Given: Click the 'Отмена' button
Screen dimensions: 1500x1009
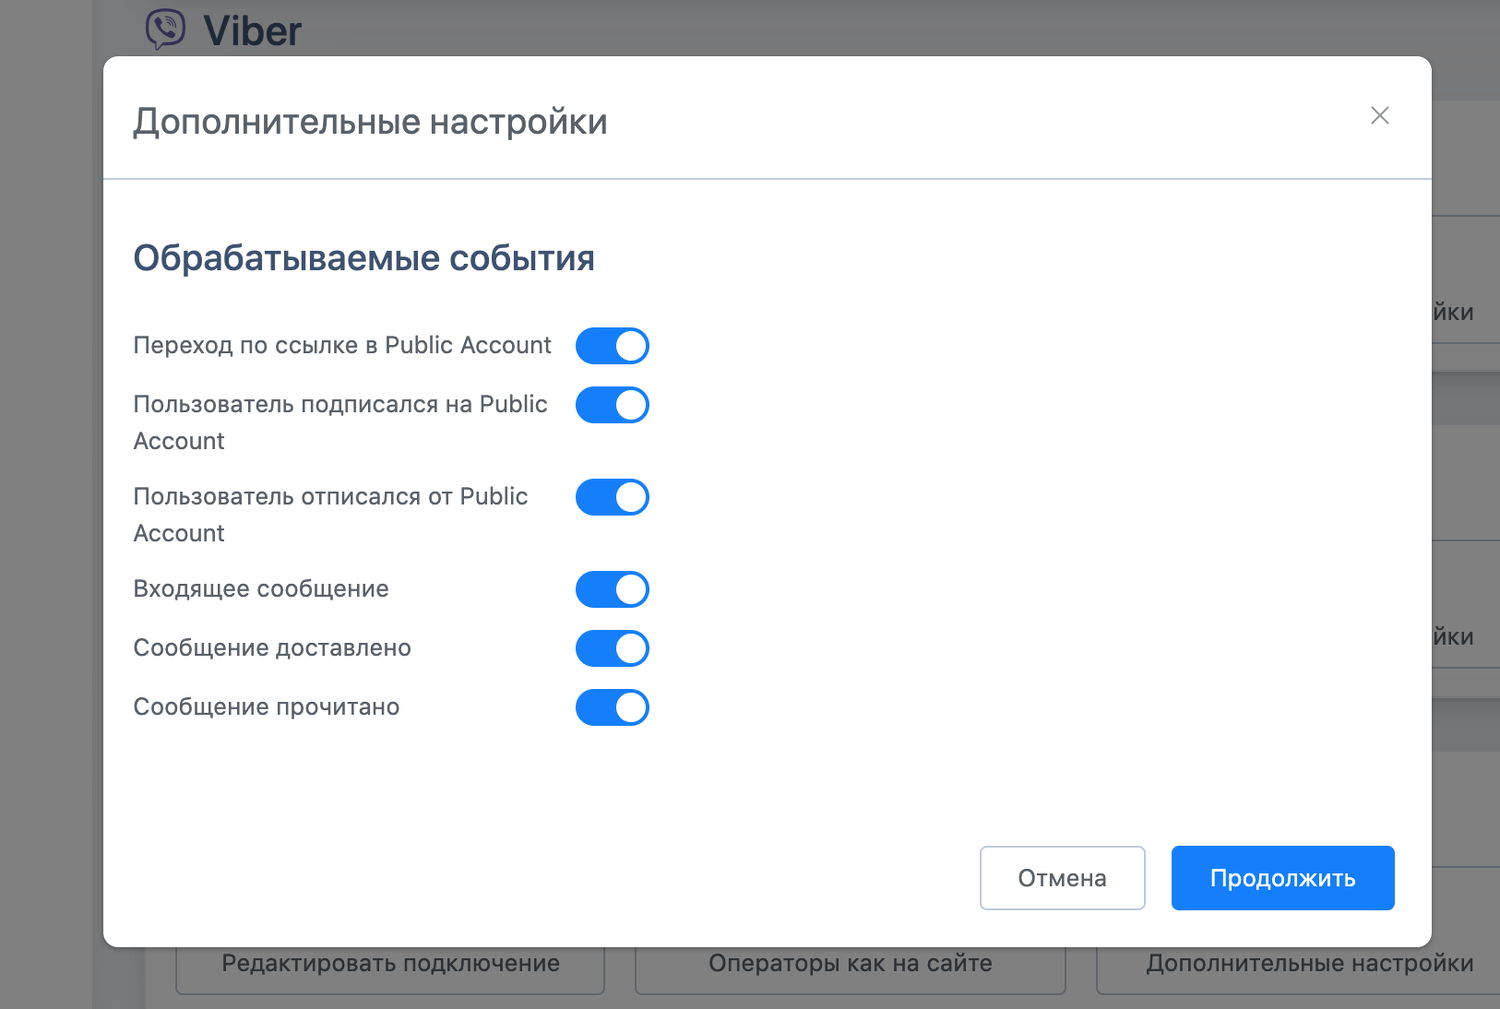Looking at the screenshot, I should point(1062,878).
